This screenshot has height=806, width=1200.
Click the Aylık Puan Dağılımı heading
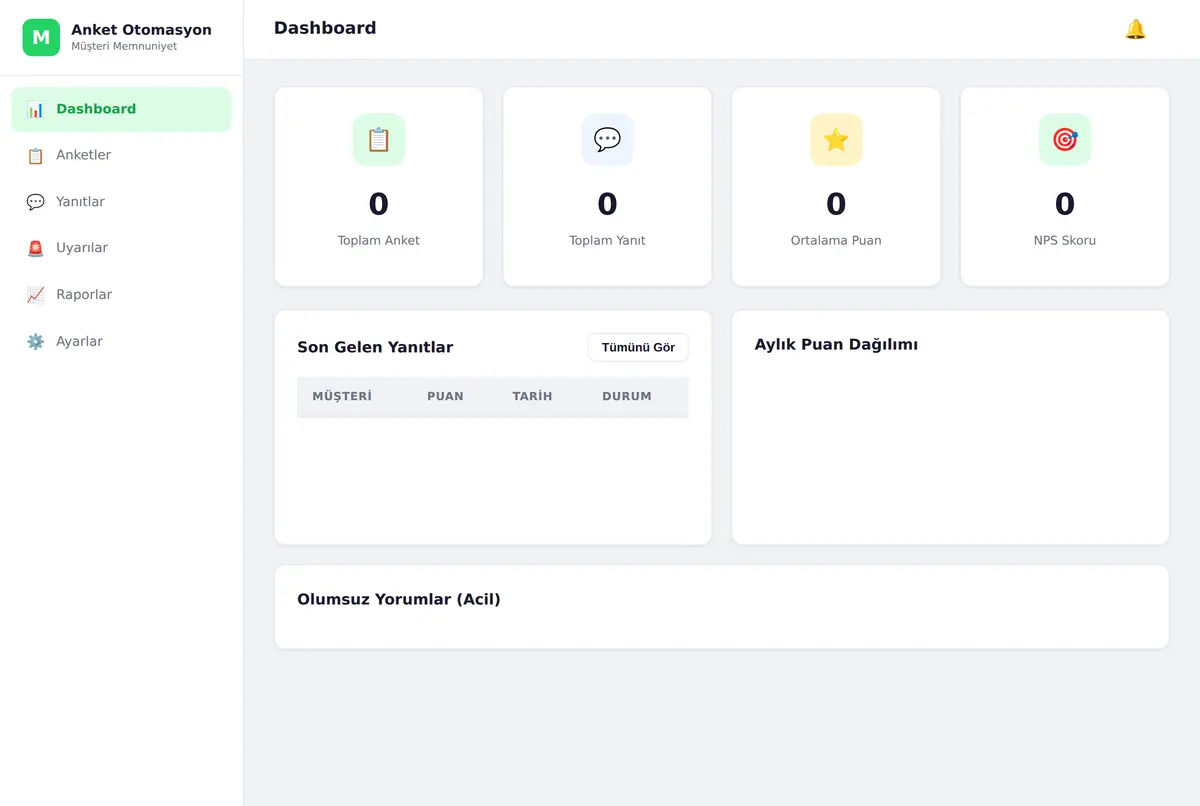coord(836,344)
